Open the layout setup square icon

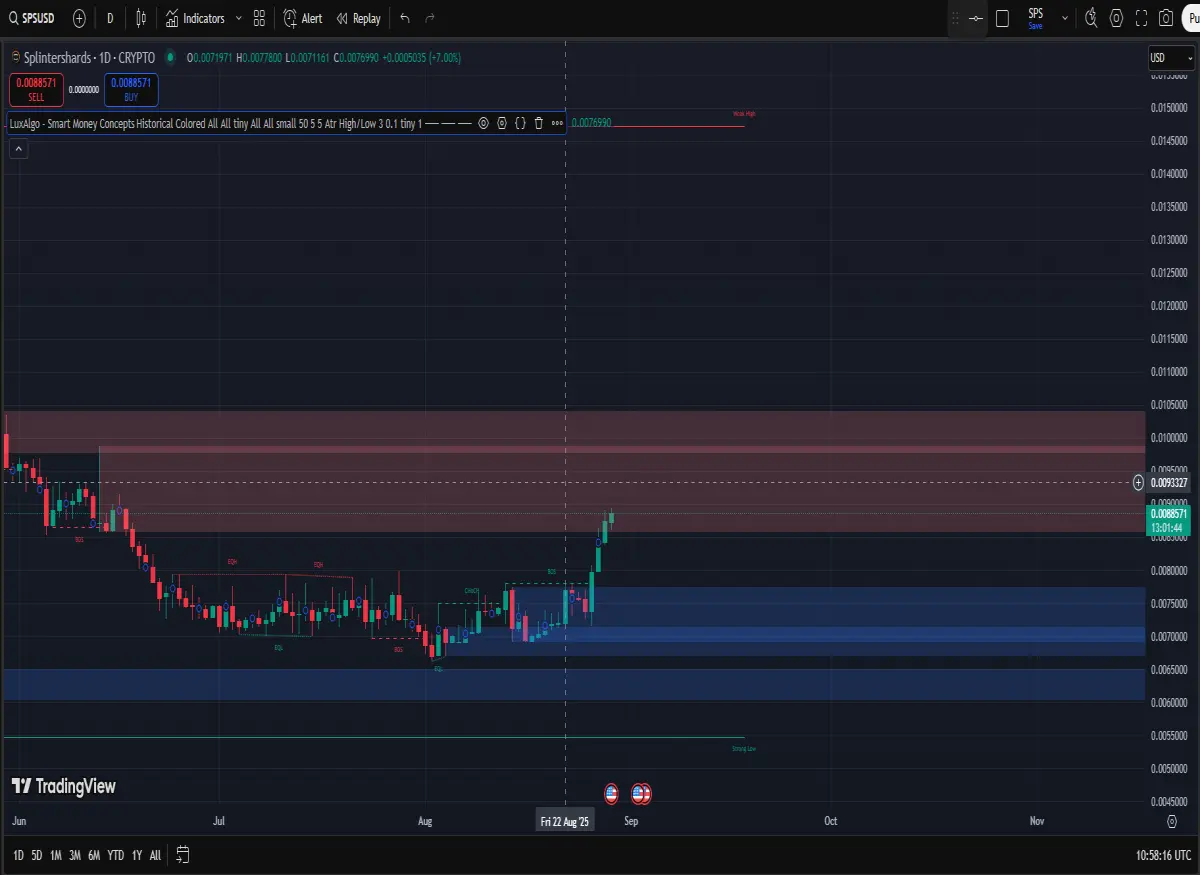click(1003, 18)
